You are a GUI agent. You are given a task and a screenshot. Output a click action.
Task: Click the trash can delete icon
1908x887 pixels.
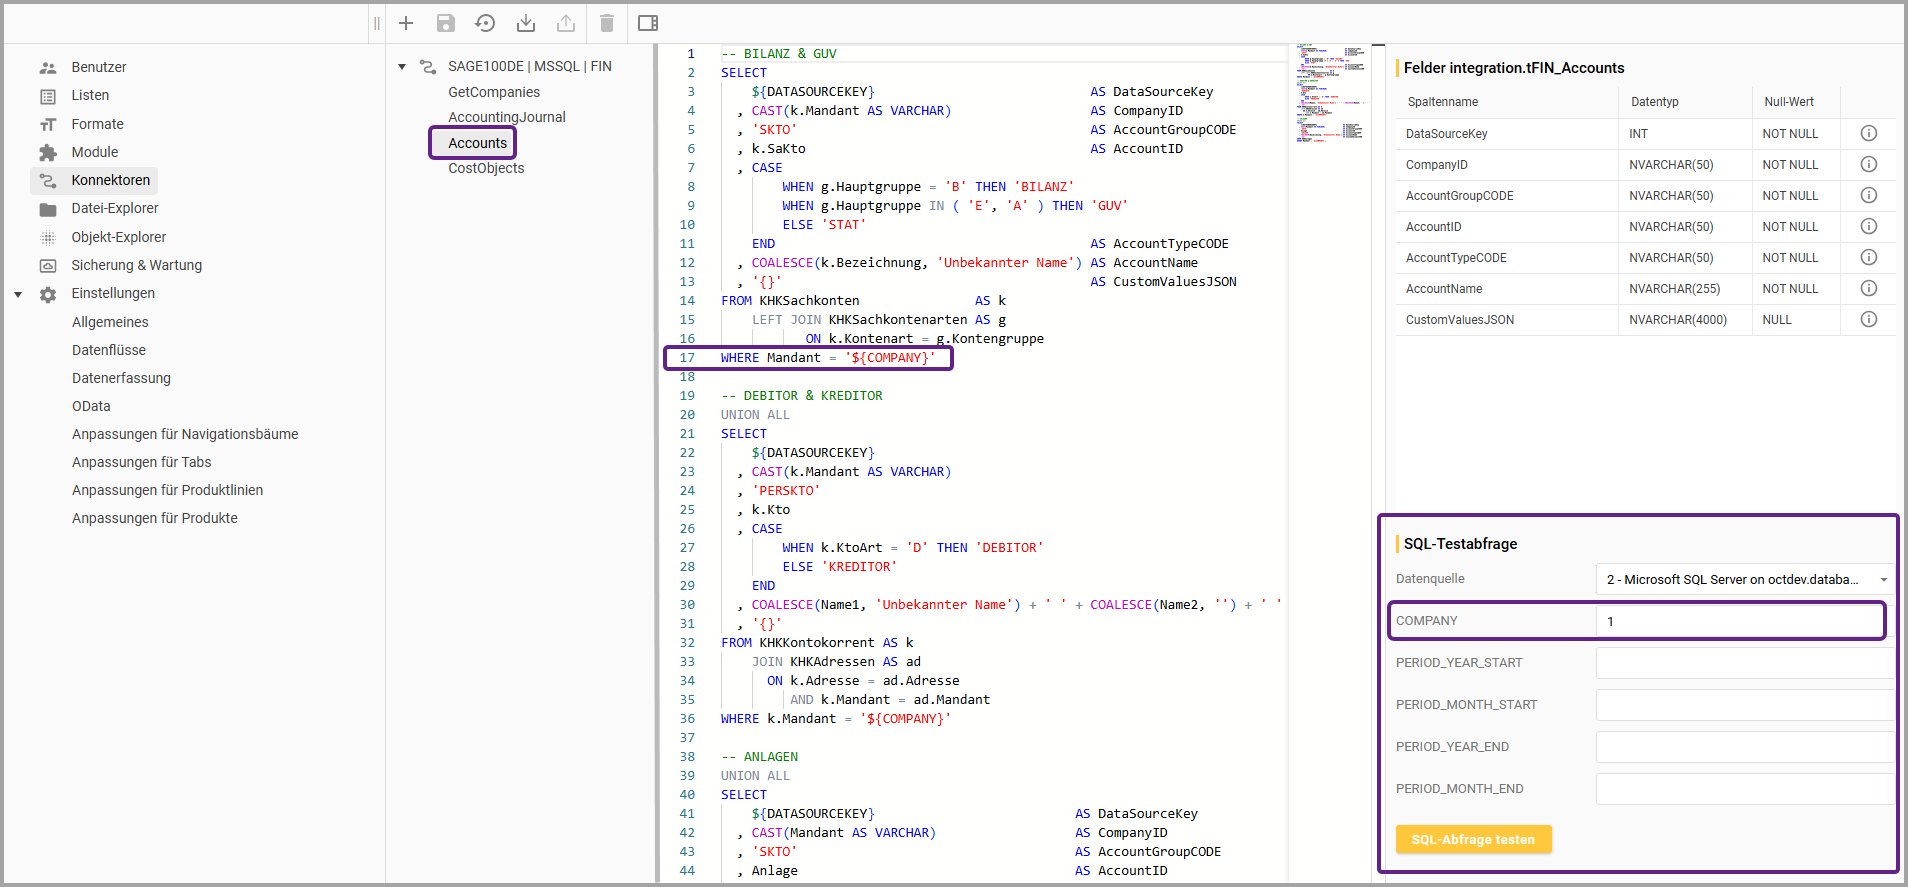pyautogui.click(x=607, y=23)
